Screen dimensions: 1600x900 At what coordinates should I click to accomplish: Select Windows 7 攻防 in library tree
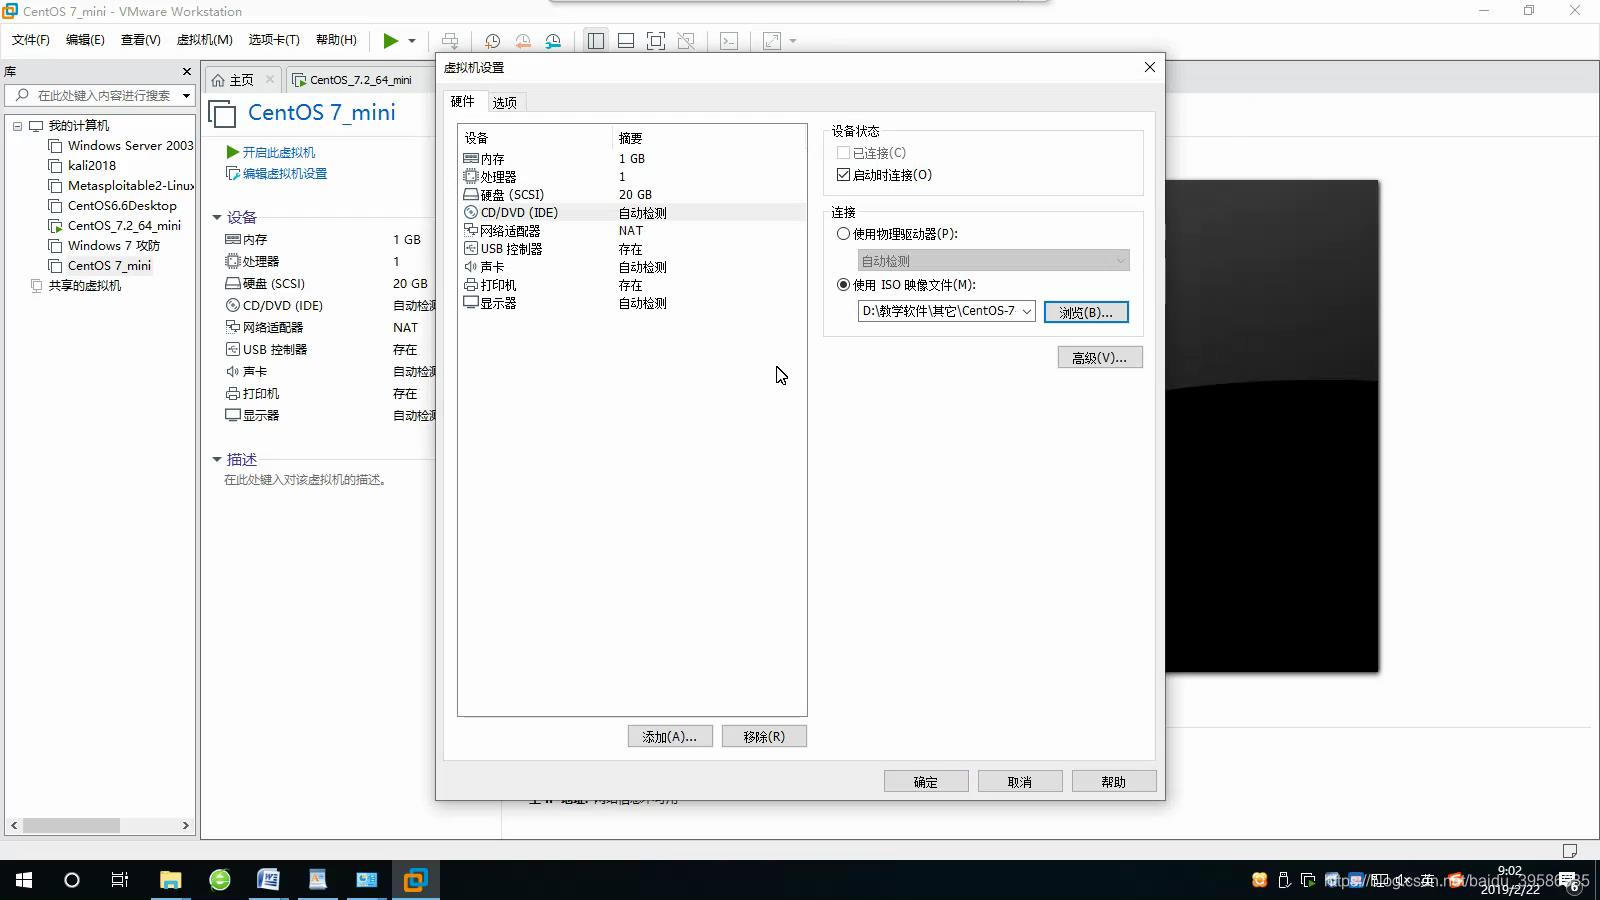105,246
